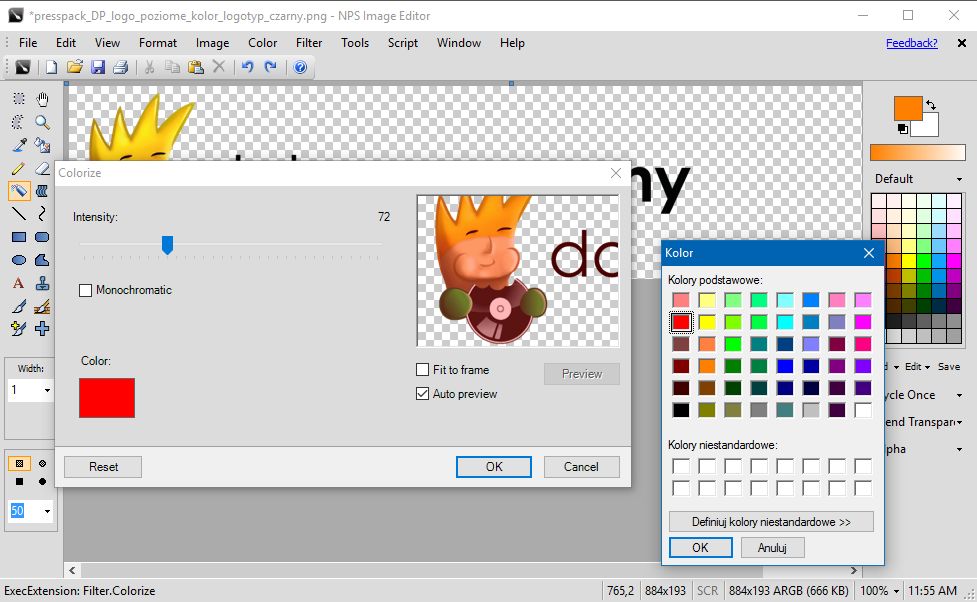Select the Eyedropper color picker tool
The height and width of the screenshot is (602, 977).
(x=19, y=145)
